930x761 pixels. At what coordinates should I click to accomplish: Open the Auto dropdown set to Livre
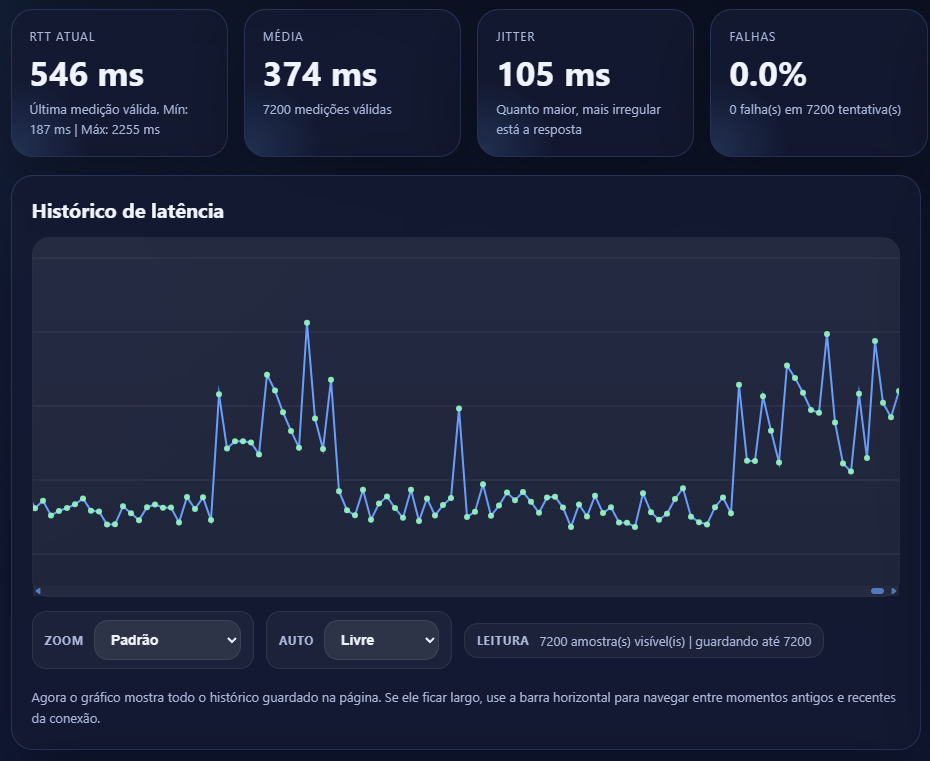[x=380, y=640]
